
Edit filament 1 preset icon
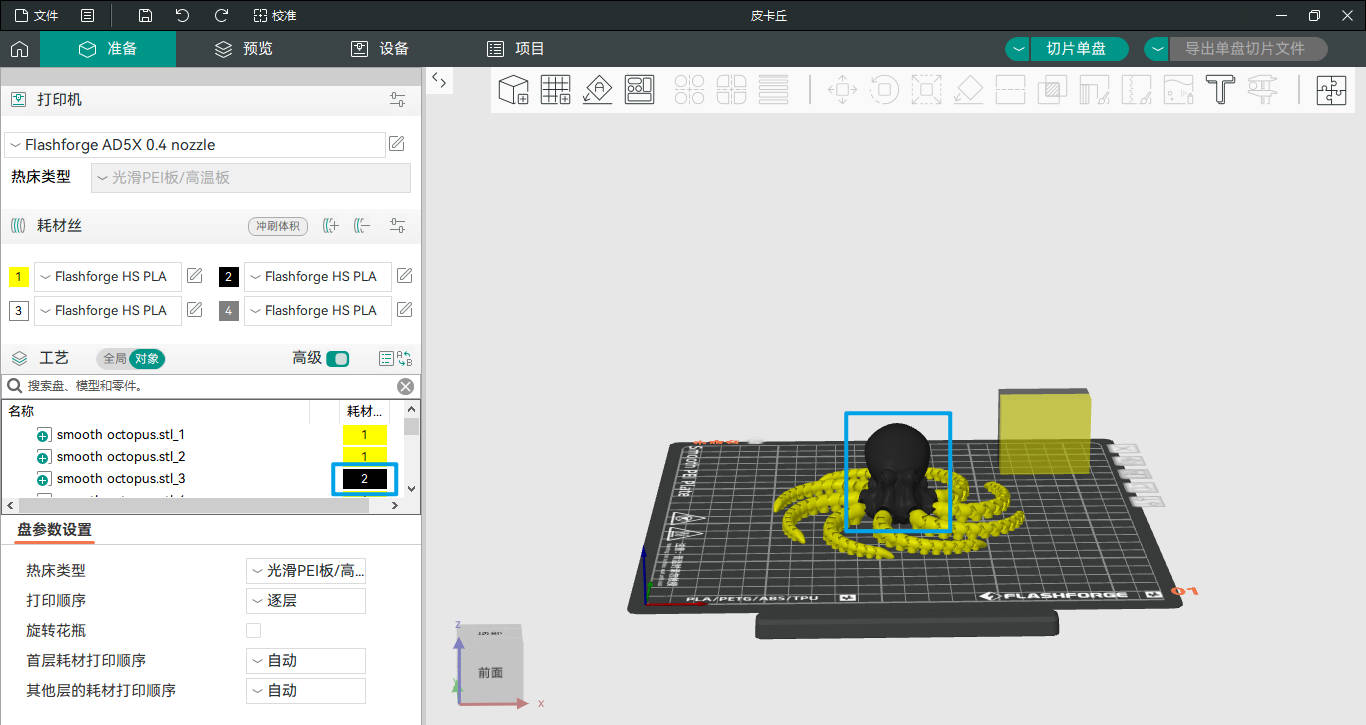pyautogui.click(x=195, y=276)
